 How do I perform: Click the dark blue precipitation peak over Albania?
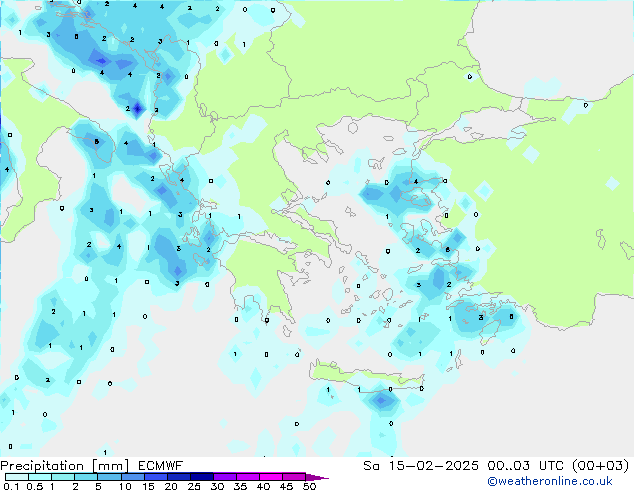click(138, 108)
